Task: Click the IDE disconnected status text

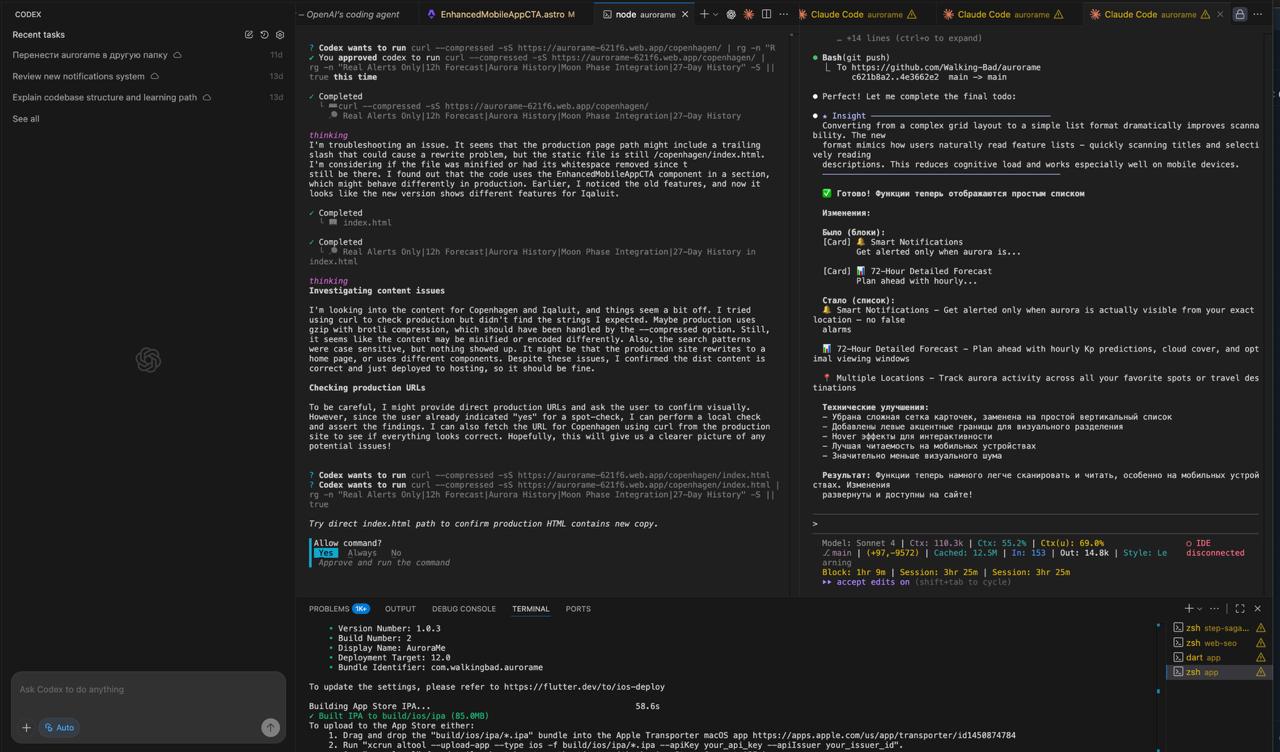Action: [1214, 548]
